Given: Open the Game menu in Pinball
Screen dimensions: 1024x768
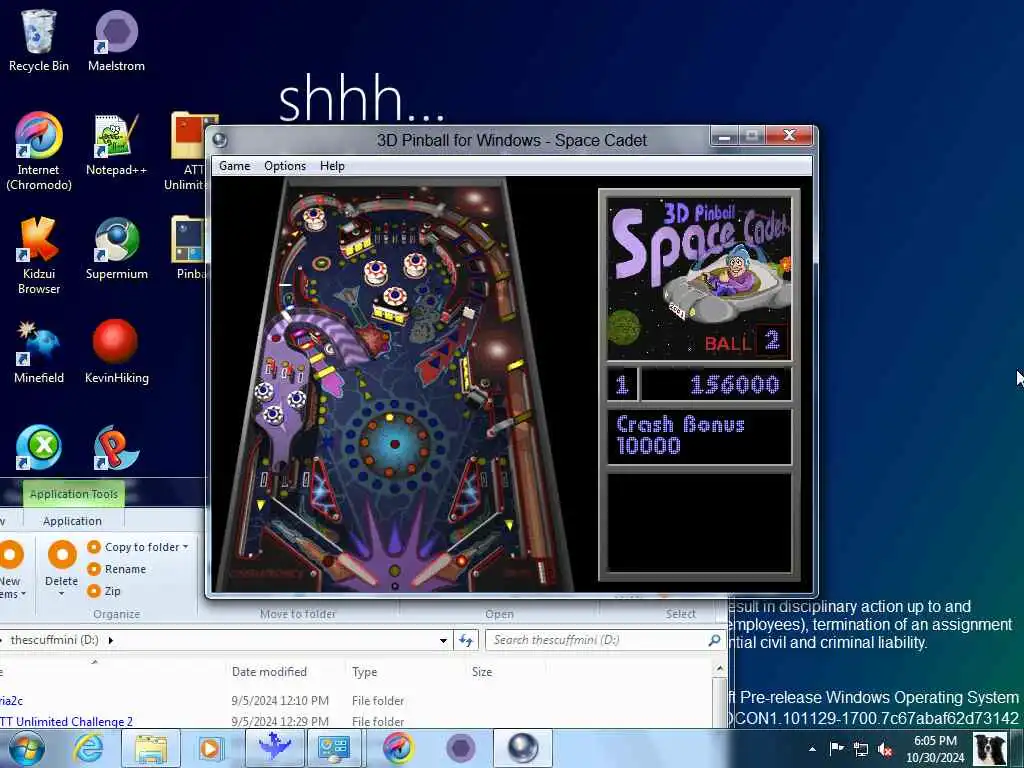Looking at the screenshot, I should tap(234, 166).
